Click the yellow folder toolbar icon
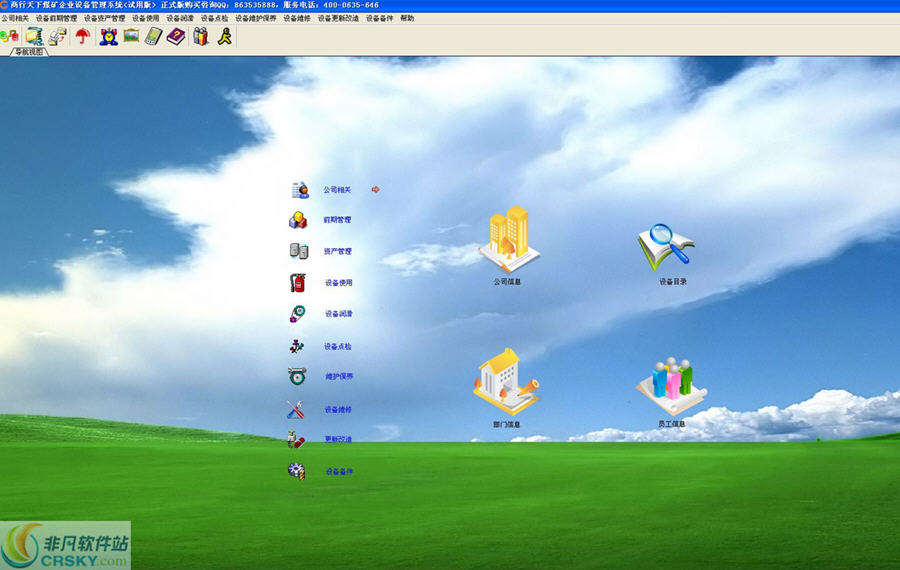 click(34, 37)
